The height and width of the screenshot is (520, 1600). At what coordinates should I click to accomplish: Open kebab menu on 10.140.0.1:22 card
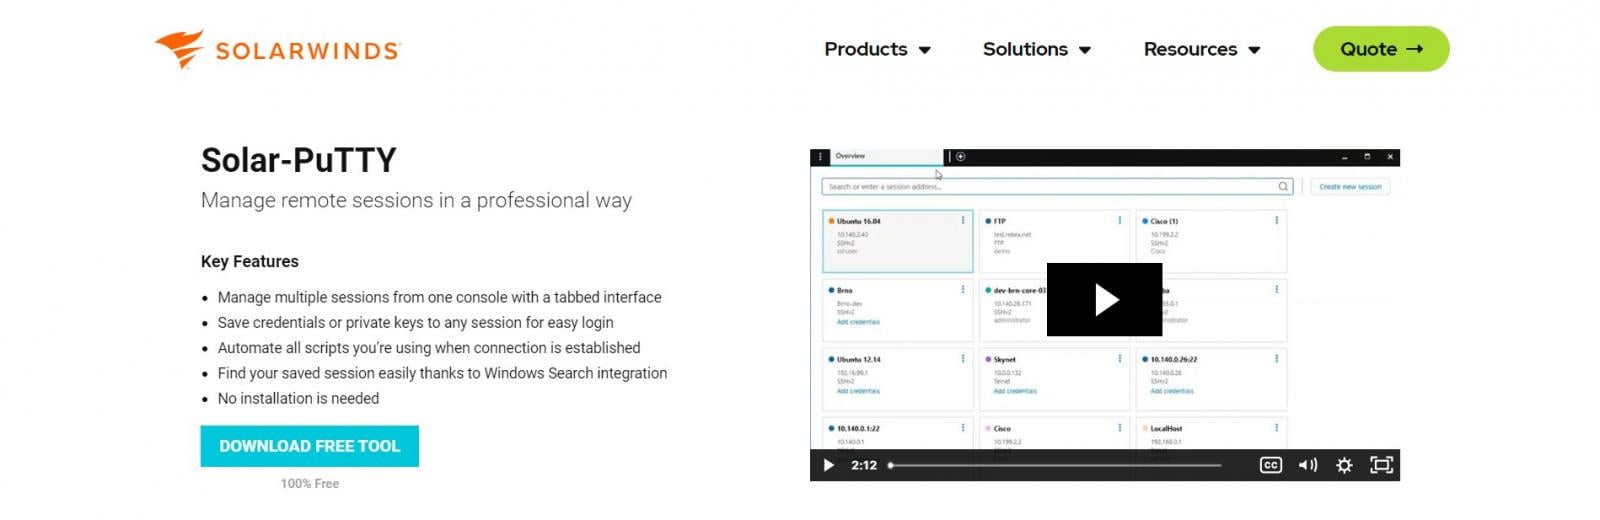point(963,428)
